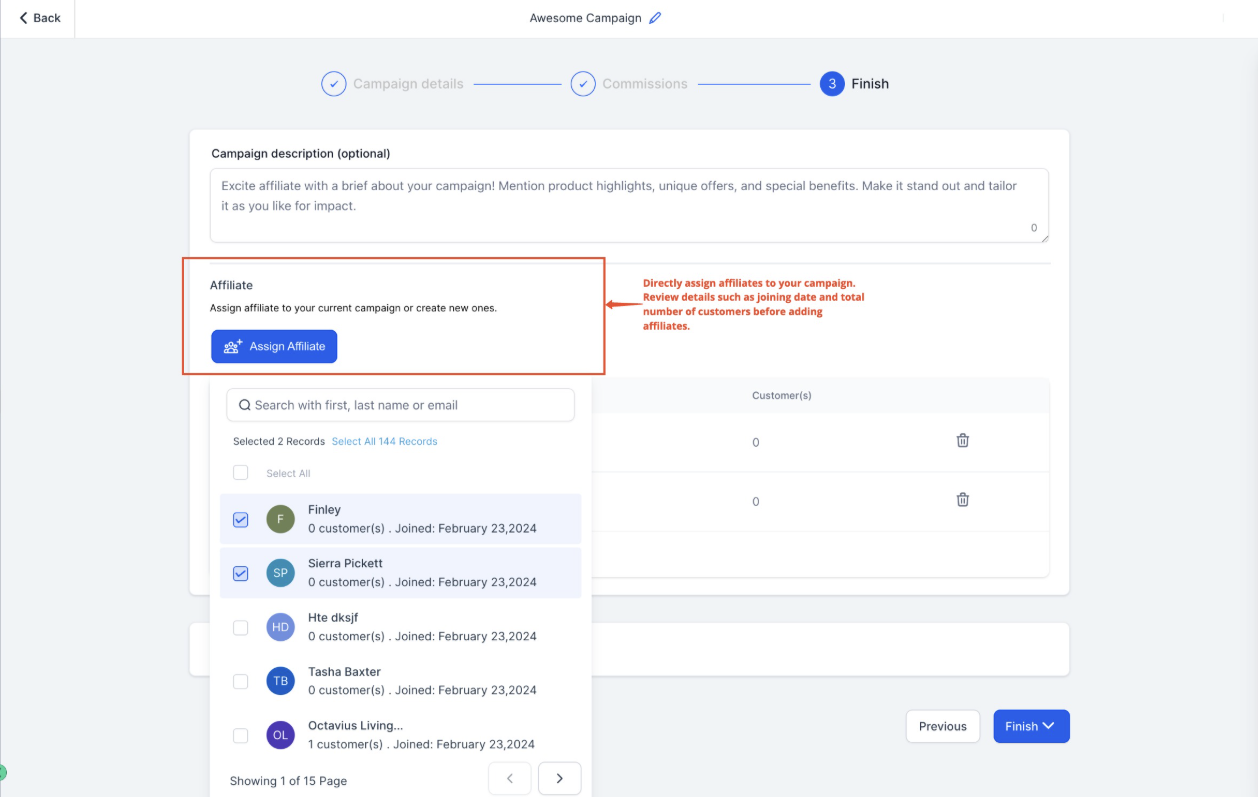Focus the affiliate search field
The width and height of the screenshot is (1258, 800).
[400, 405]
